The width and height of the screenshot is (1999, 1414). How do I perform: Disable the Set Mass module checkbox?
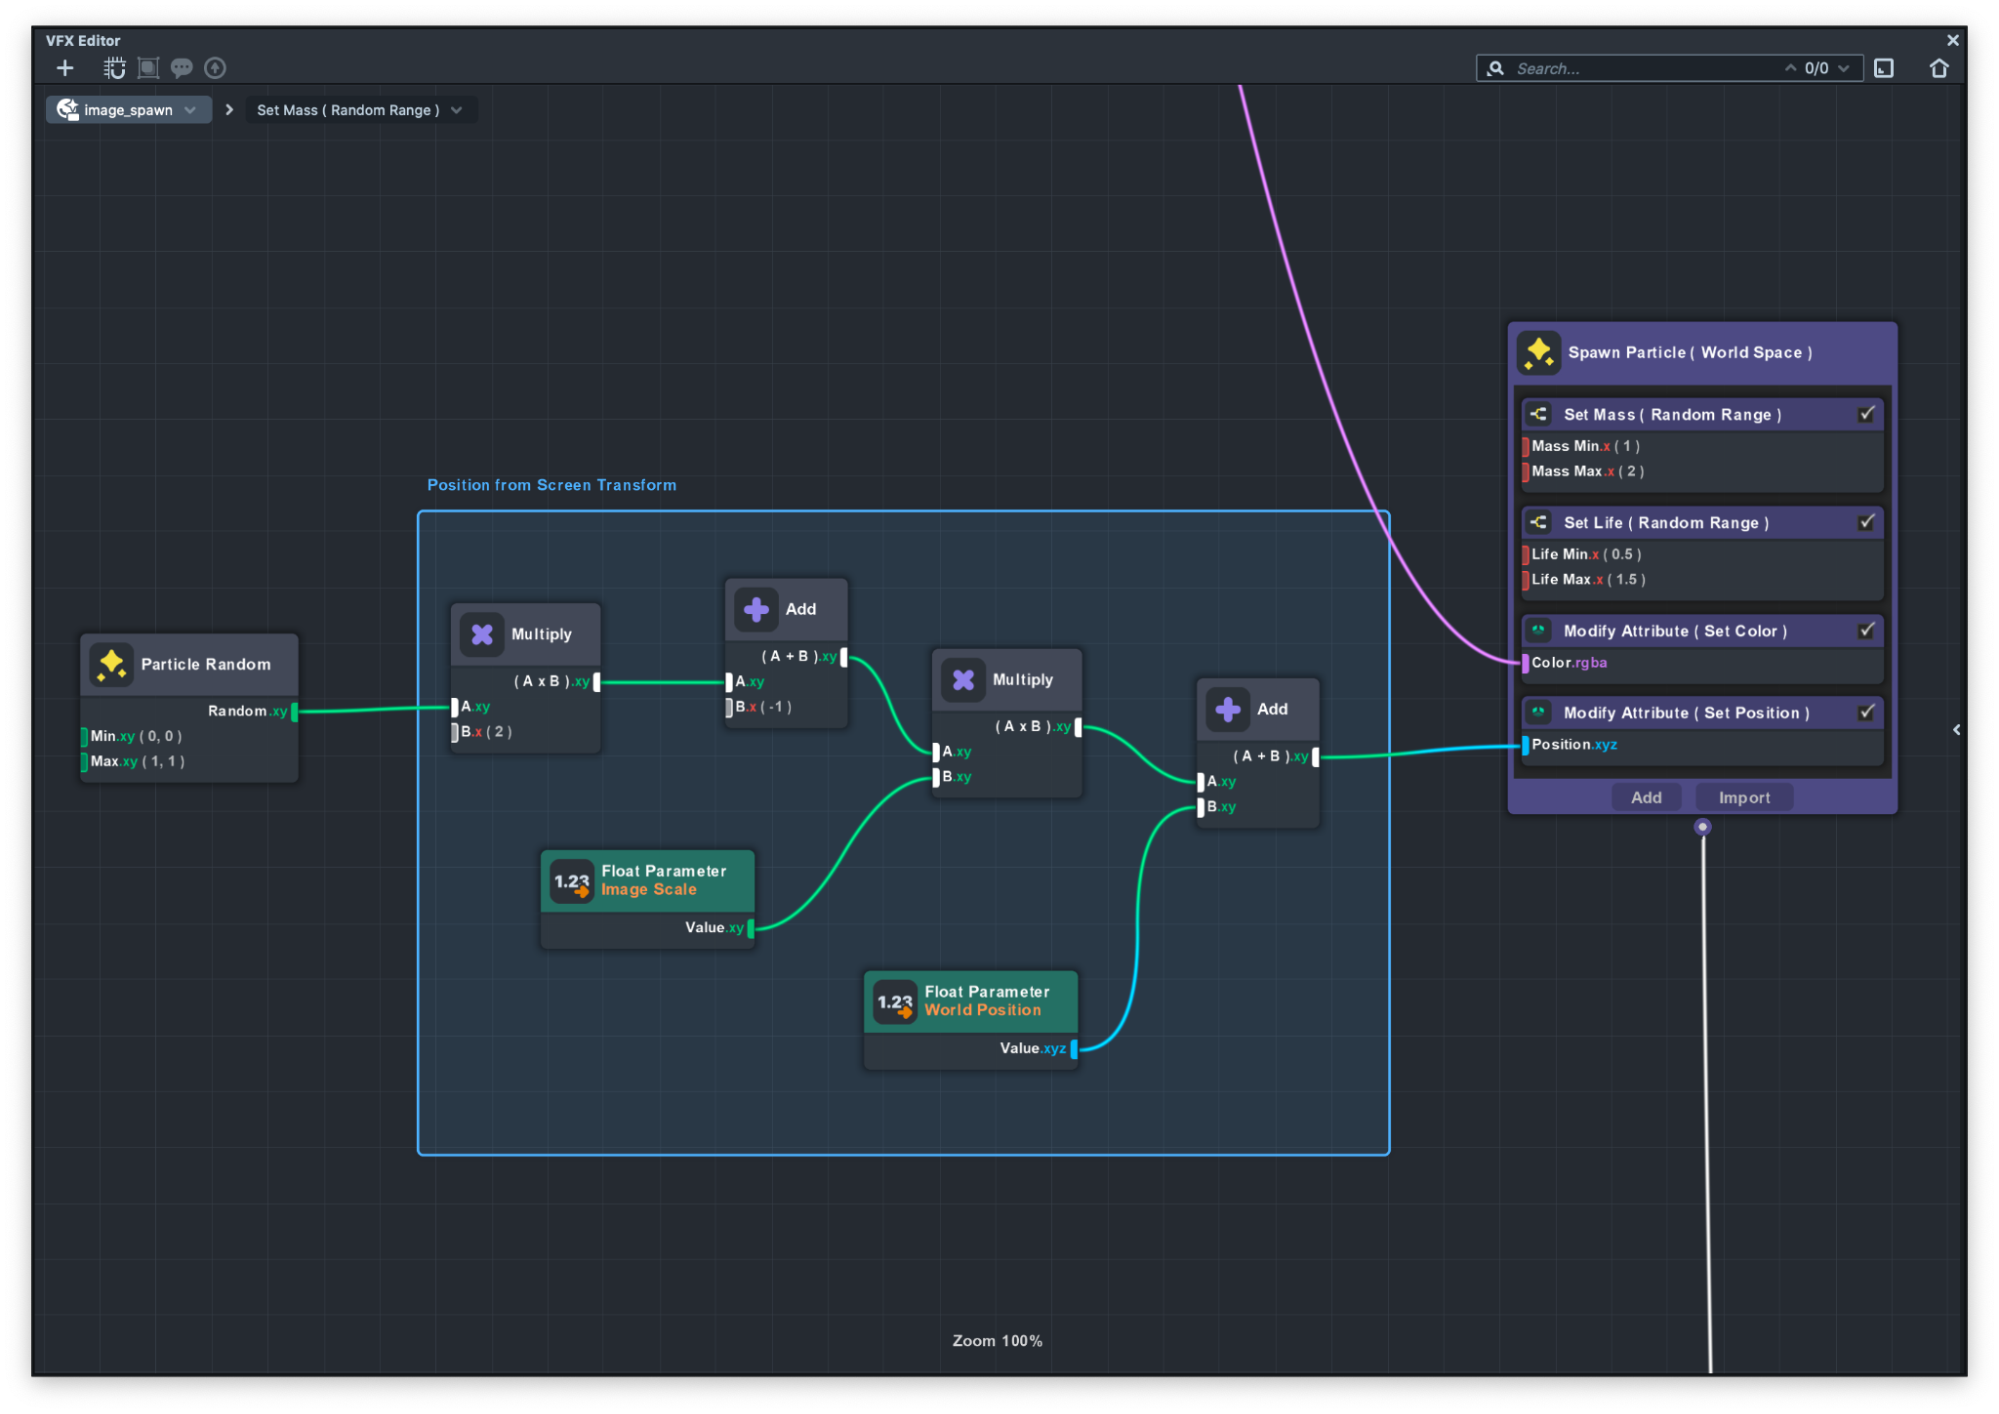[1865, 414]
